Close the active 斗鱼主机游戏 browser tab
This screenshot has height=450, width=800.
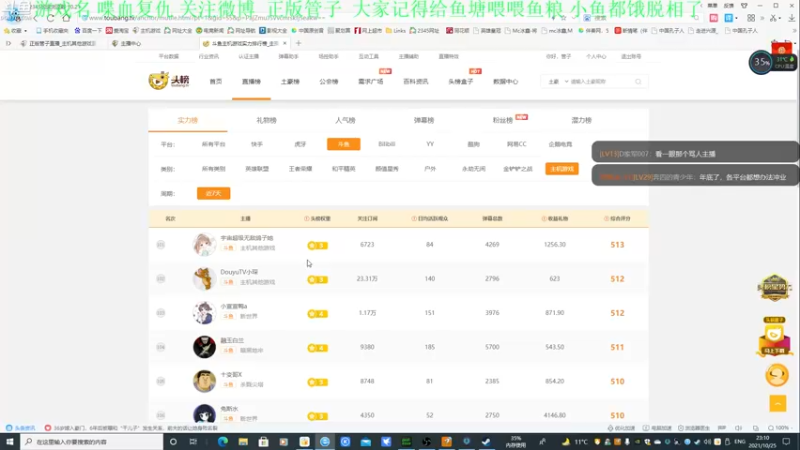285,43
